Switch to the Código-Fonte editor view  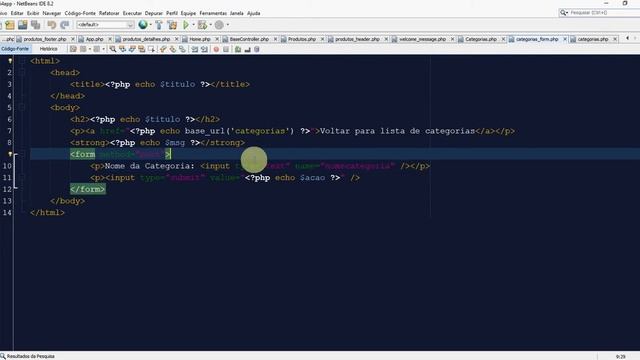coord(15,49)
